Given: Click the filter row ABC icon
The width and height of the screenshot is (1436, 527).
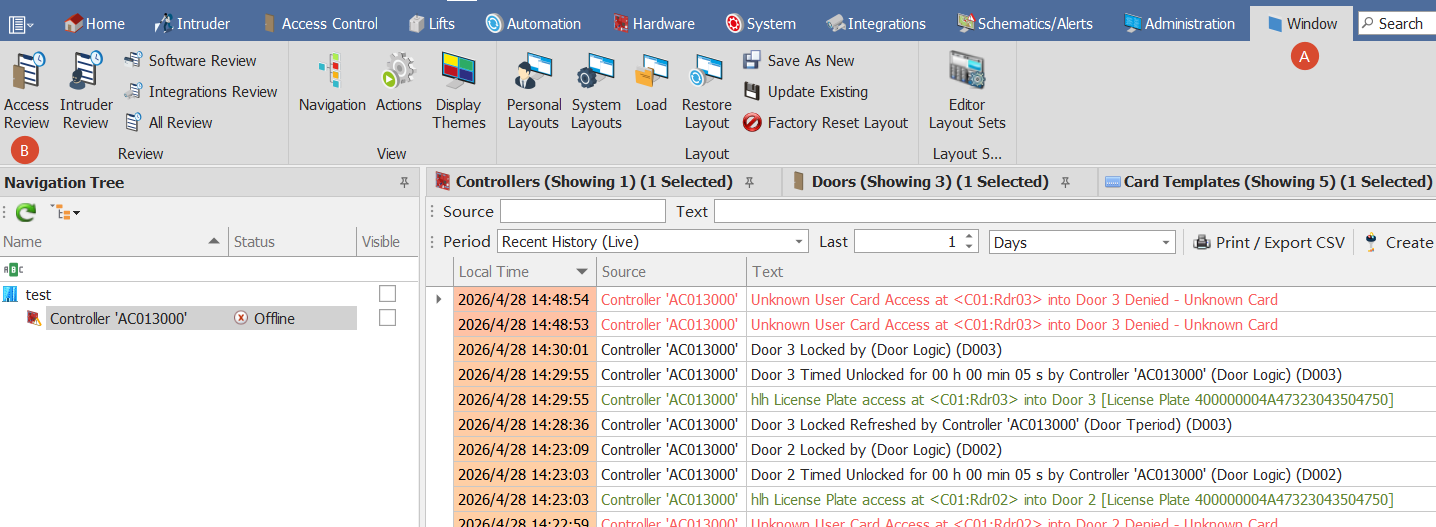Looking at the screenshot, I should tap(12, 269).
